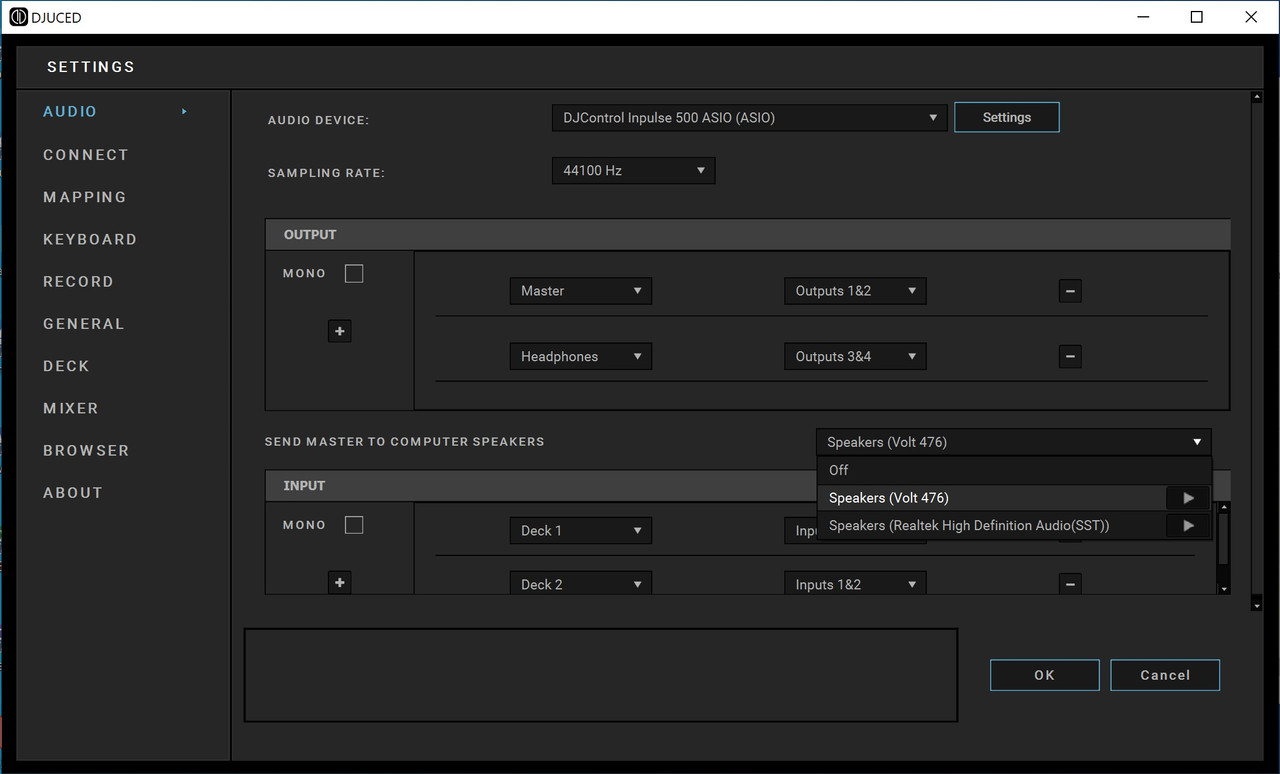This screenshot has height=774, width=1280.
Task: Open the Inputs 1&2 dropdown for Deck 2
Action: [x=855, y=584]
